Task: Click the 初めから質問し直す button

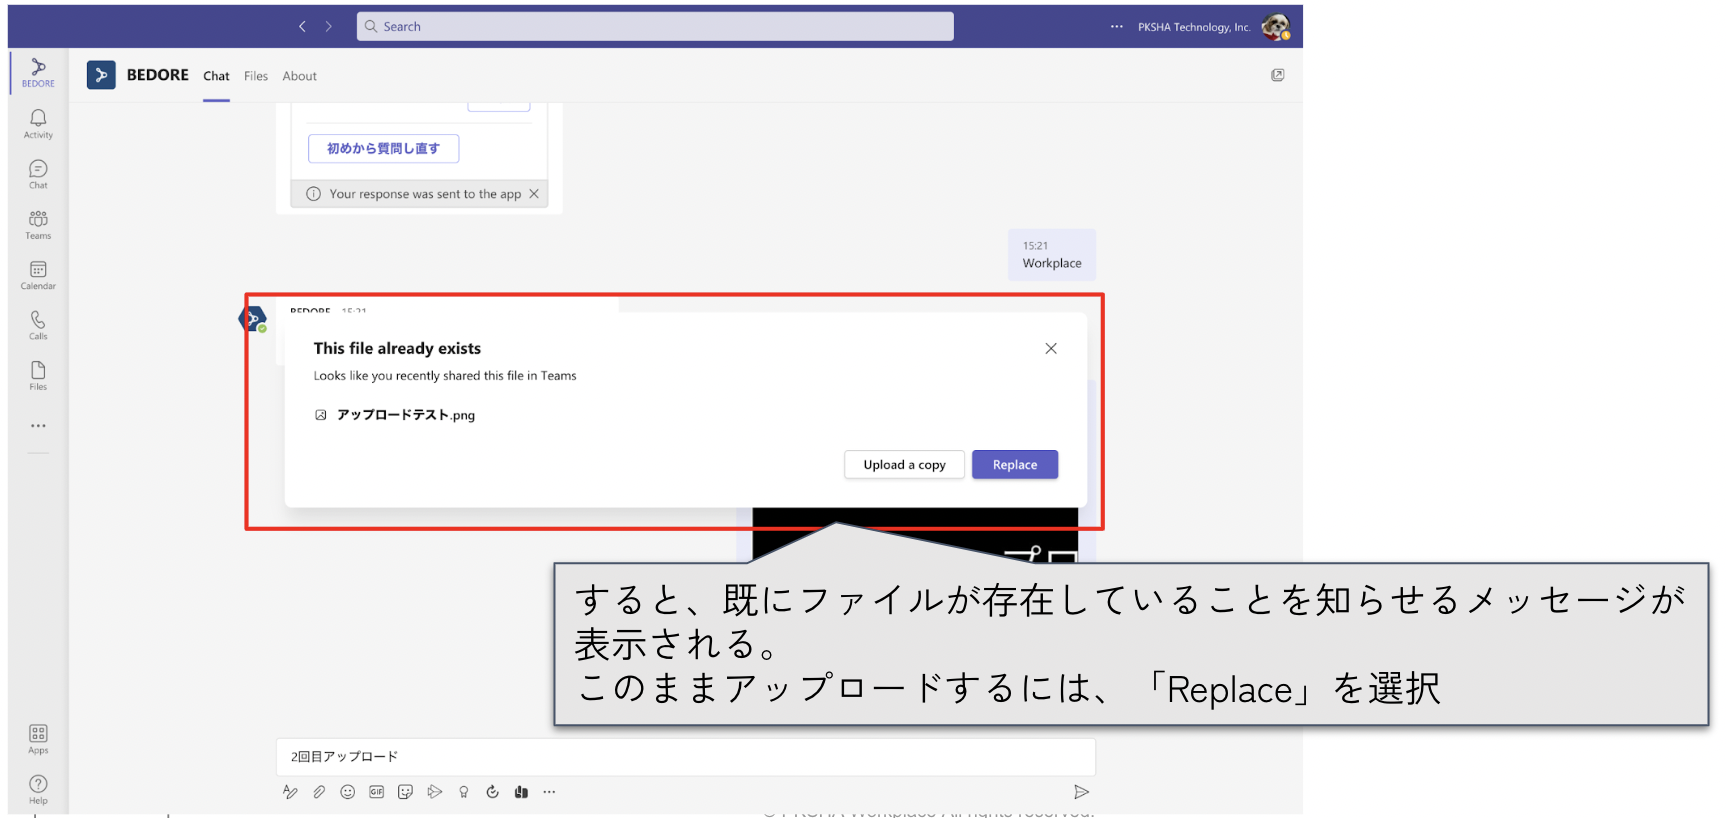Action: [x=383, y=148]
